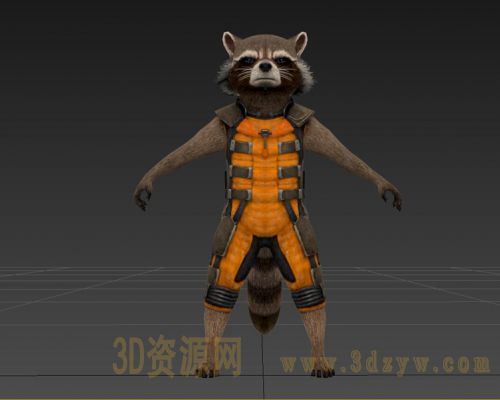Screen dimensions: 500x400
Task: Select the raccoon's foot on the right
Action: [323, 371]
